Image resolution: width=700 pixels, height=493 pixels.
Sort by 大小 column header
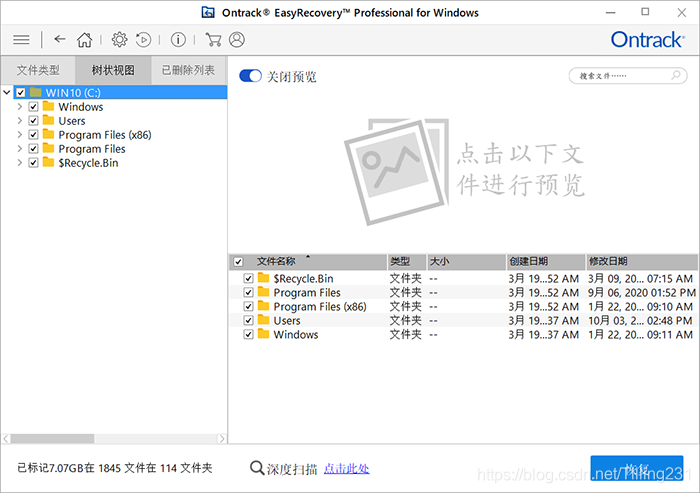tap(467, 262)
